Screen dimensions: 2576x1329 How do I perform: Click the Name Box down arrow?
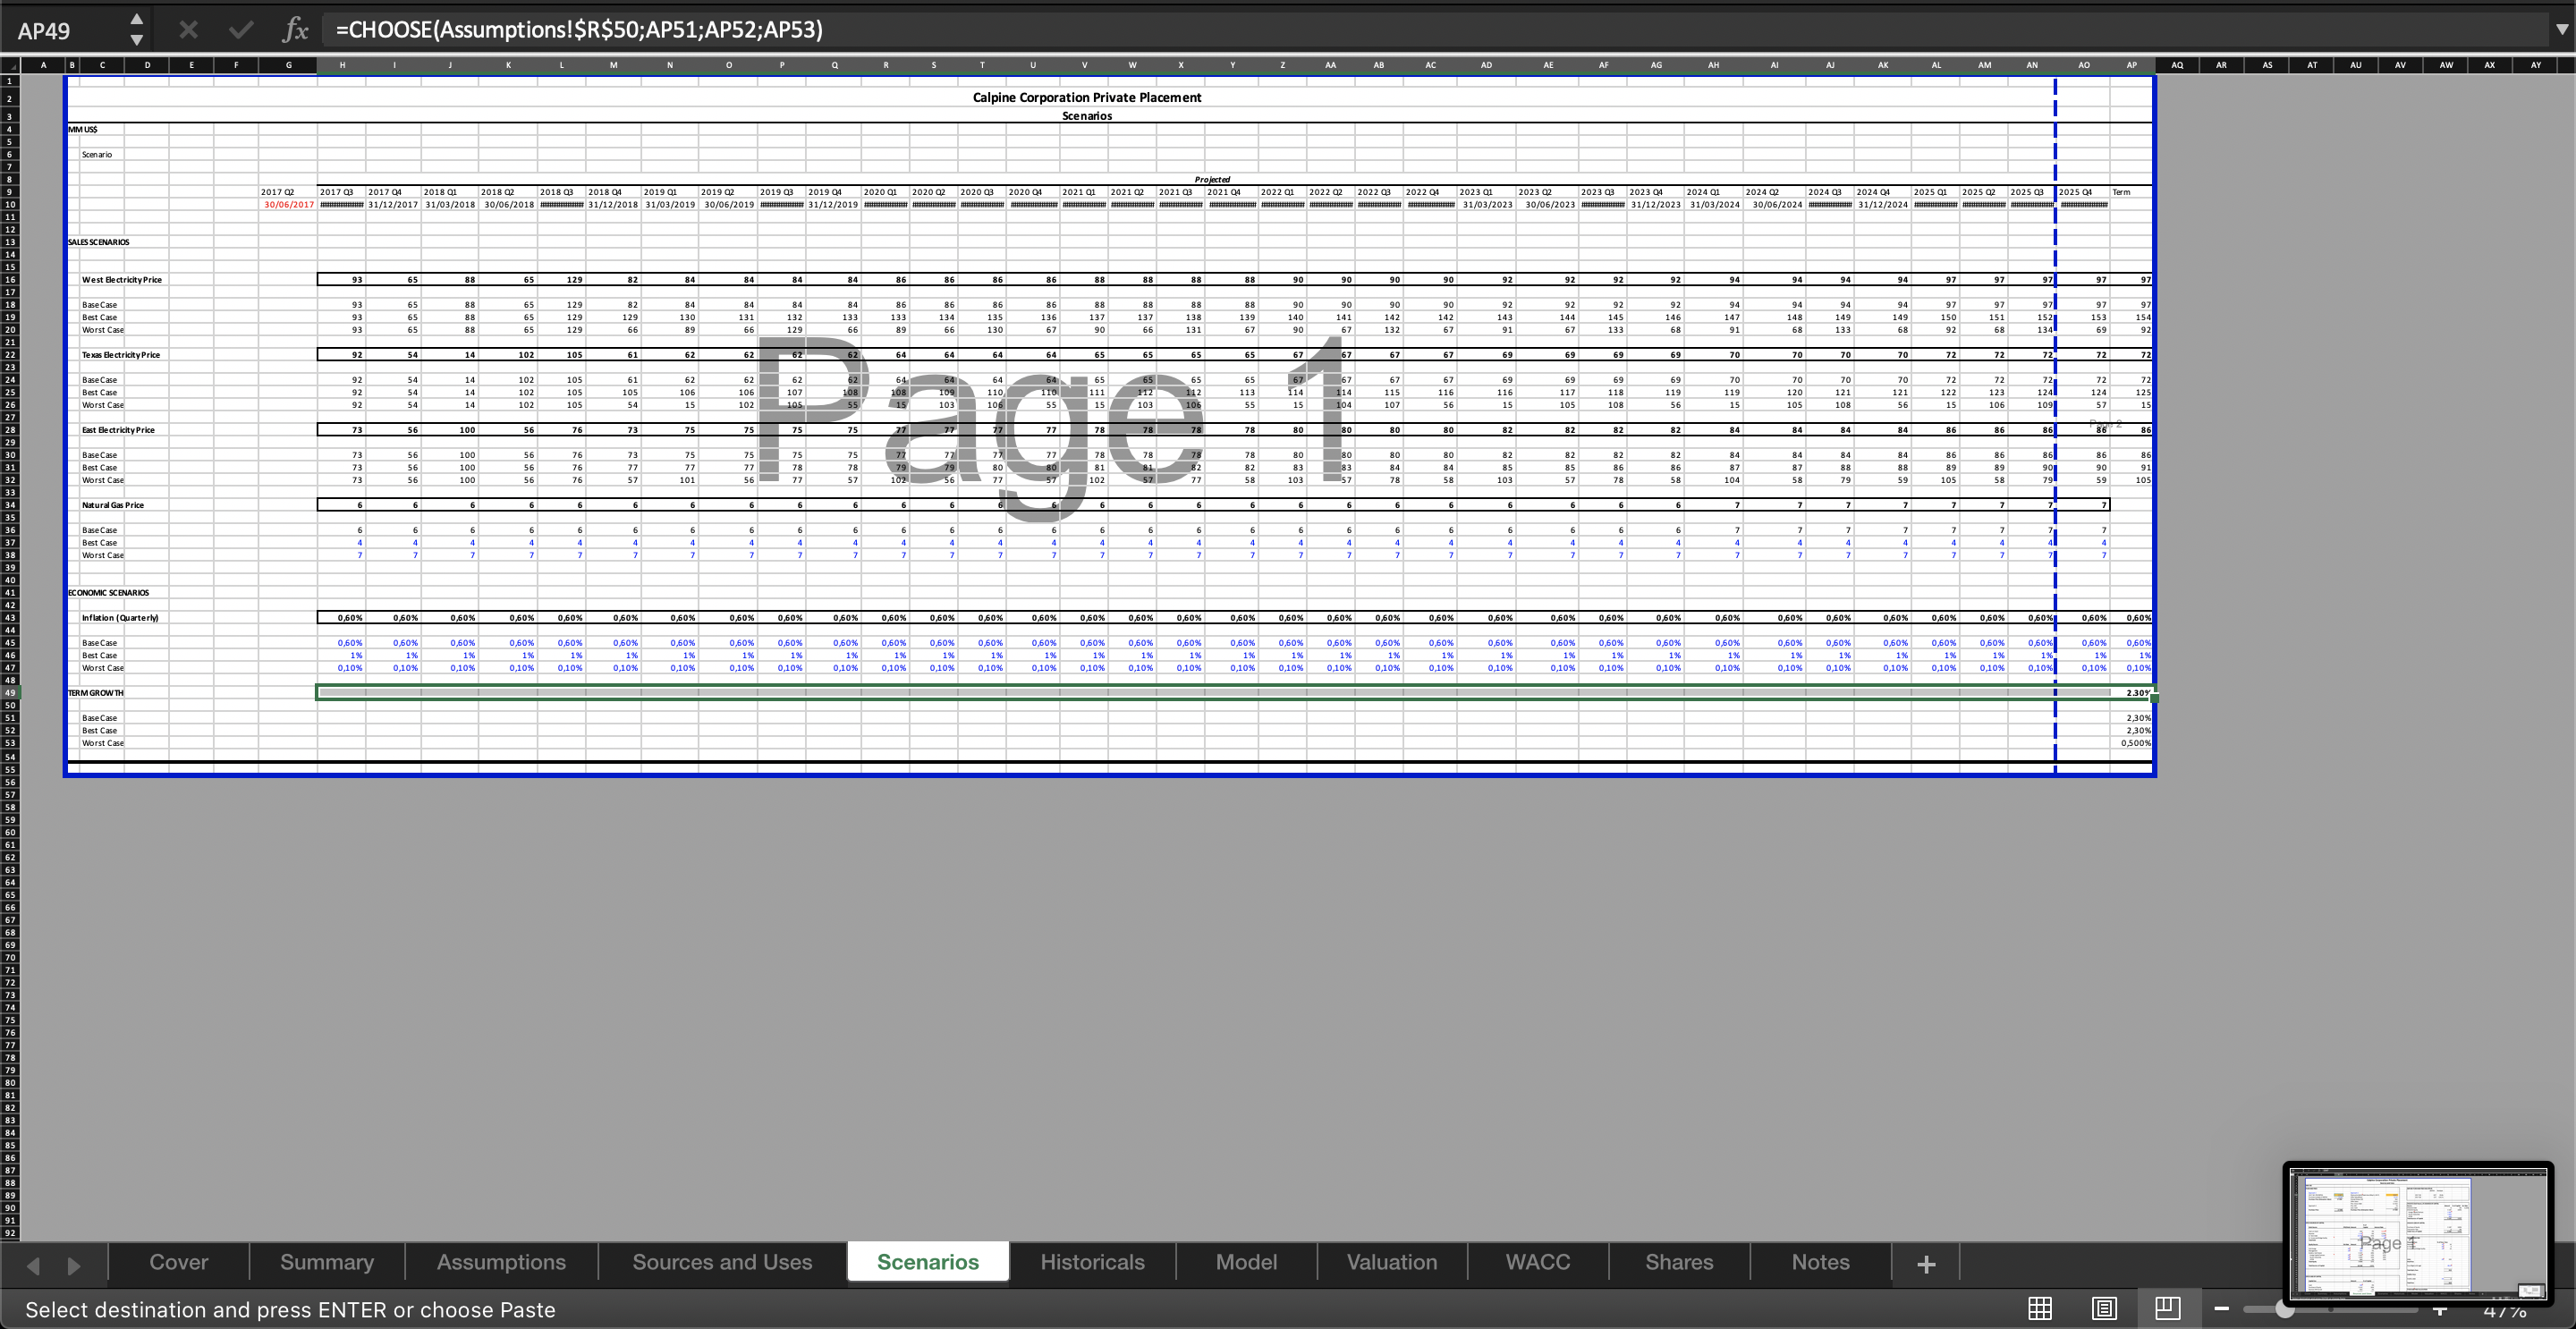136,40
